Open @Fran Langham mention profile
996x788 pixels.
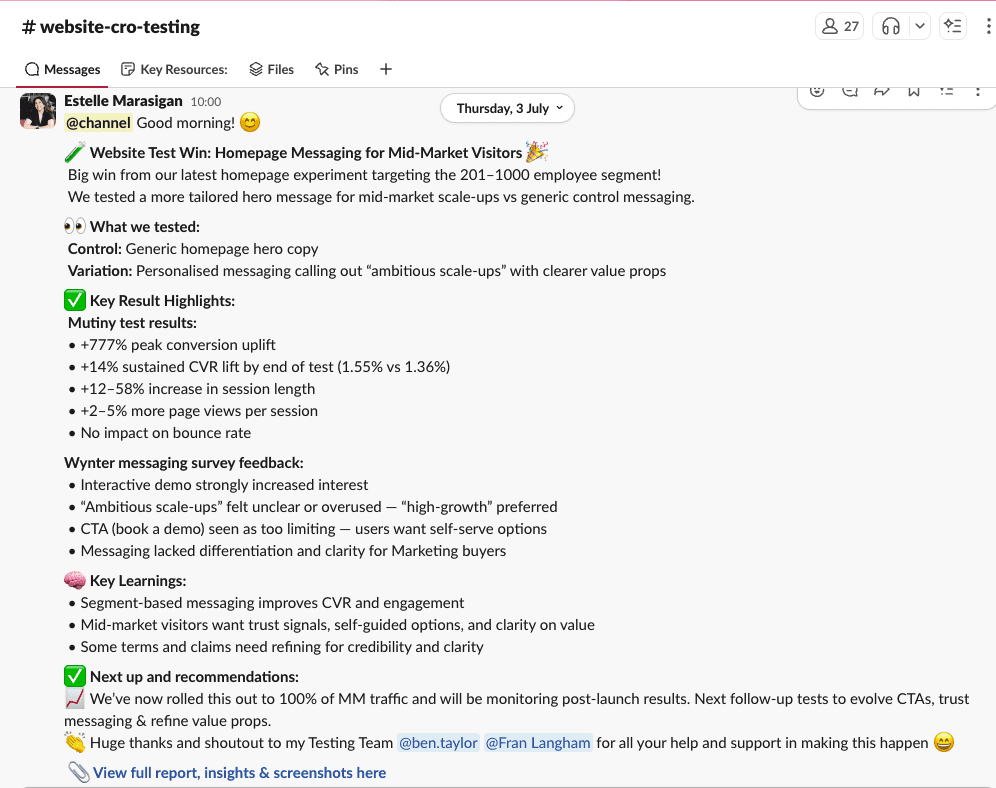tap(538, 743)
